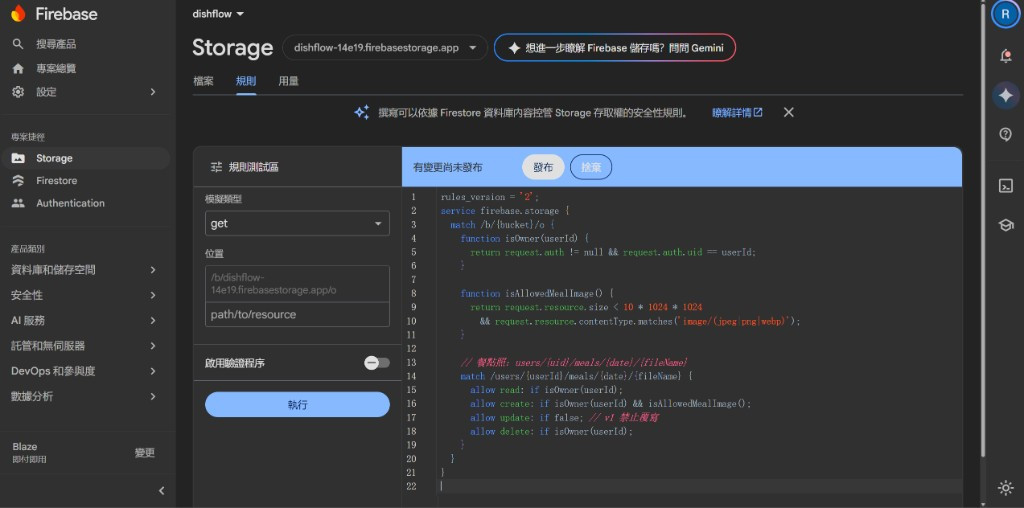Toggle 啟用驗證程序 switch

pos(377,363)
